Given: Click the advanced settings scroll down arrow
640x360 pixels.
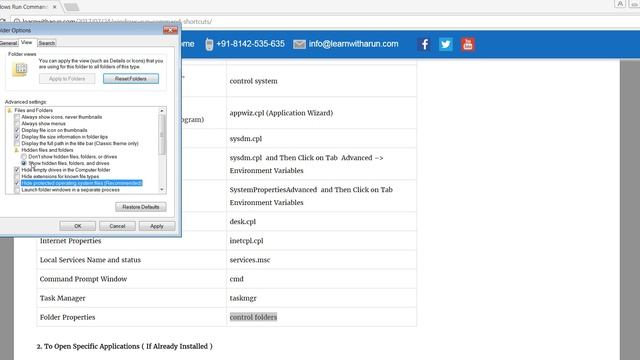Looking at the screenshot, I should [x=162, y=190].
